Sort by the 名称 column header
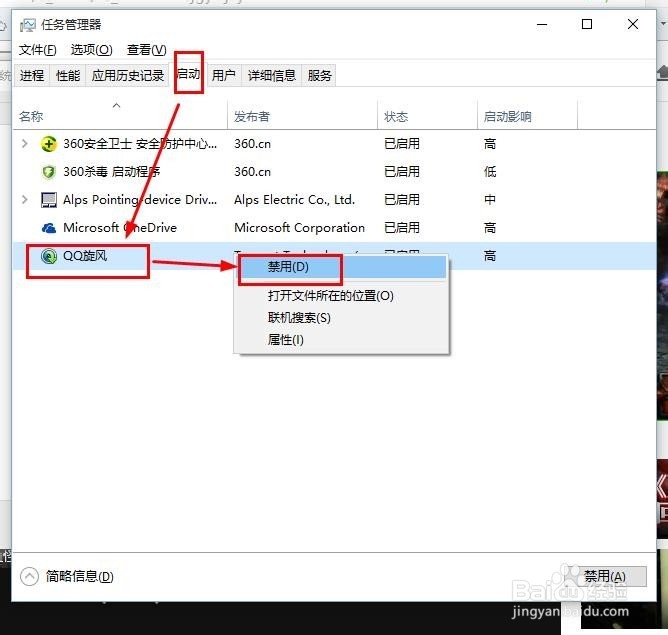Viewport: 668px width, 635px height. [31, 116]
